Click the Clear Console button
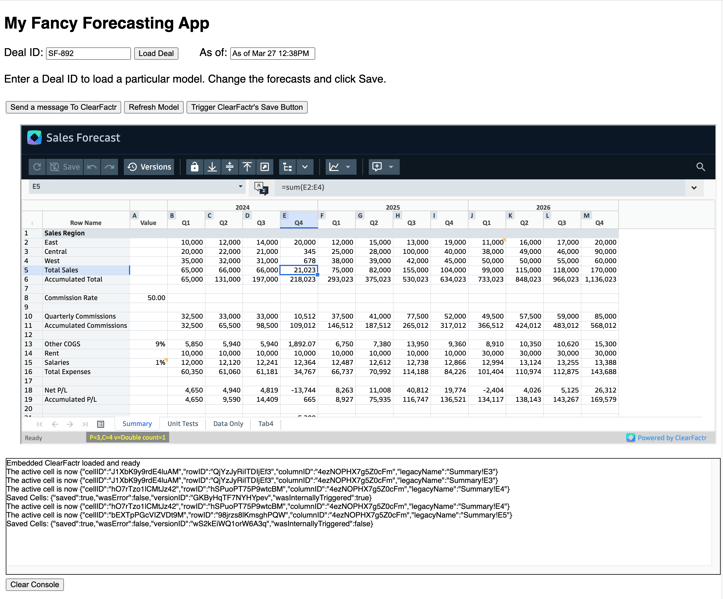723x599 pixels. click(35, 585)
